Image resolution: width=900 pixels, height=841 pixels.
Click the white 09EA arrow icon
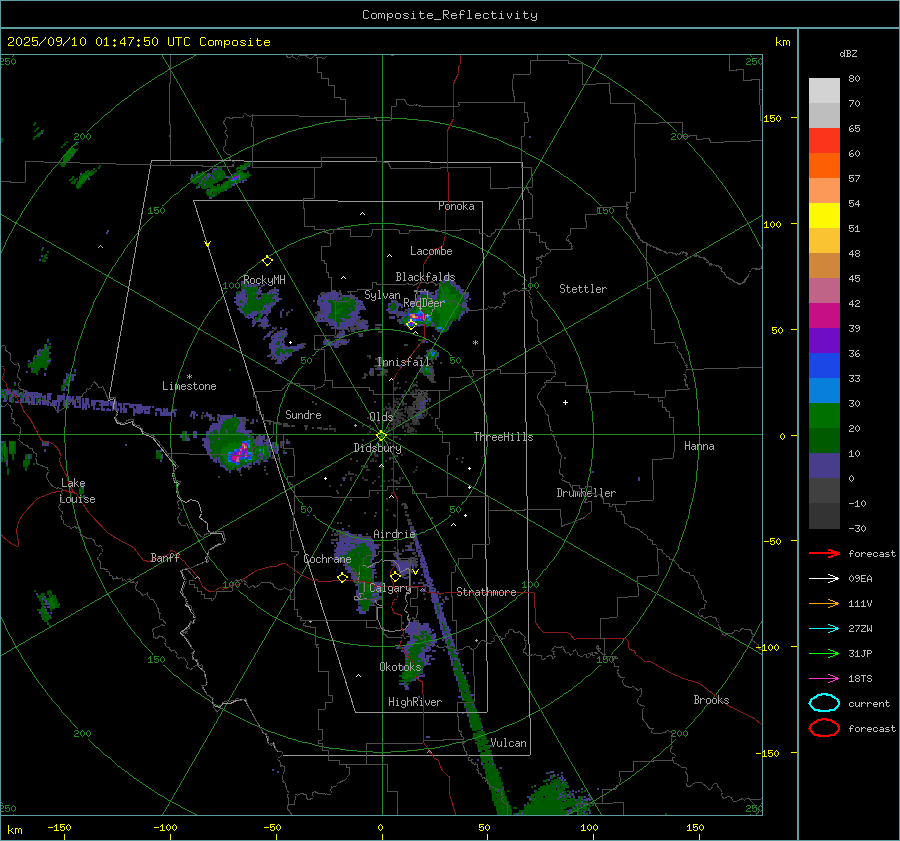(x=824, y=579)
